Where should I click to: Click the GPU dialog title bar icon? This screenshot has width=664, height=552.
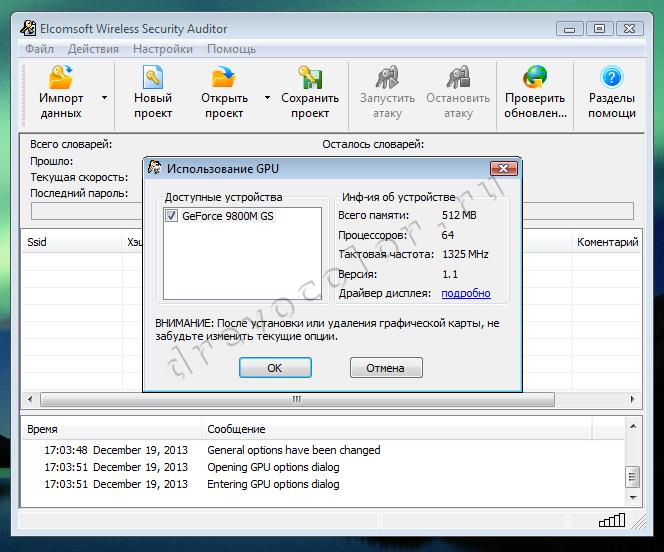tap(155, 168)
